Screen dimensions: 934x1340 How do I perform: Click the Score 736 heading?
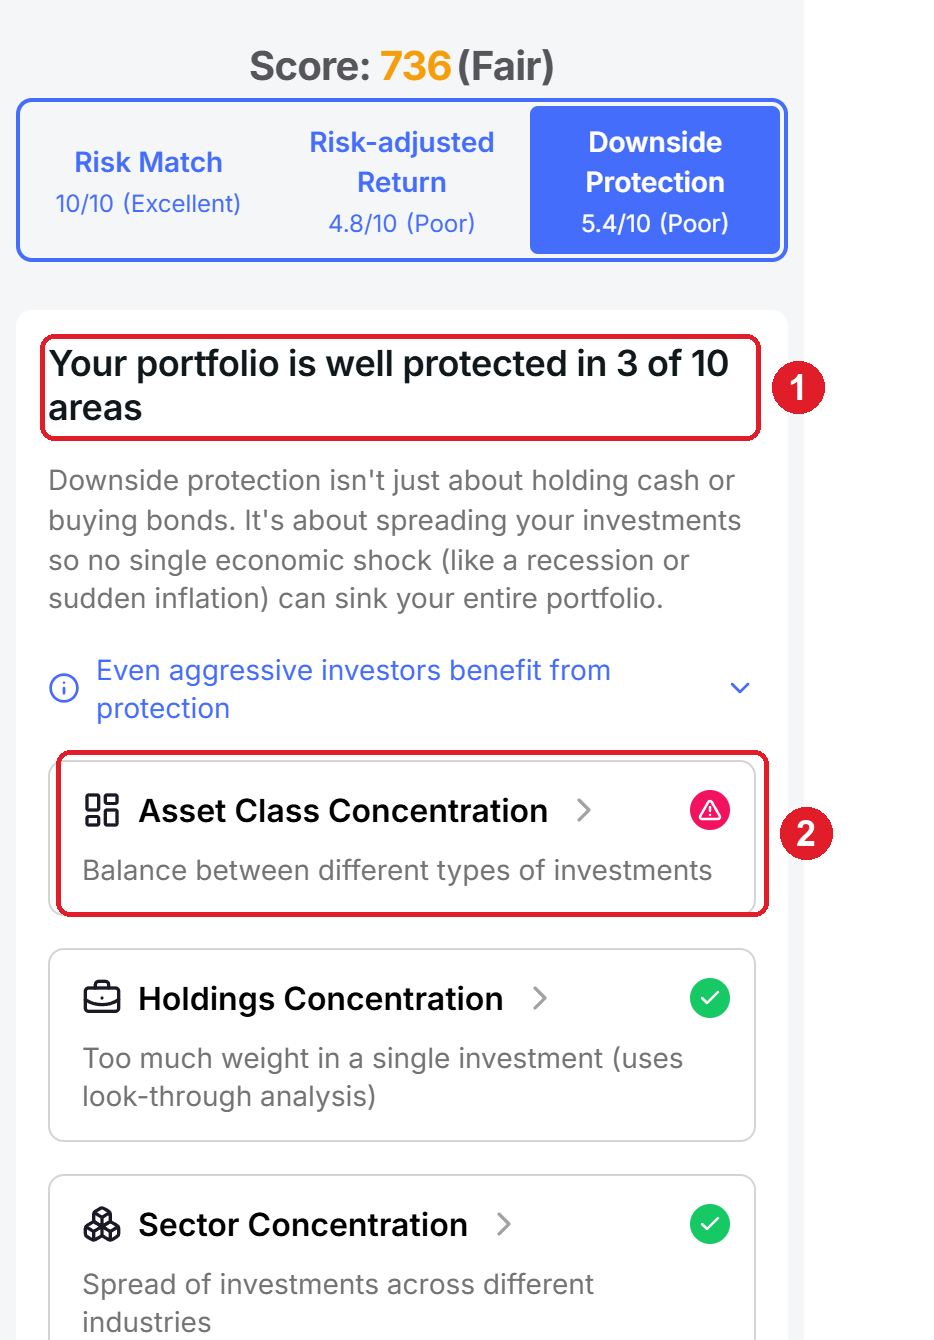tap(402, 66)
